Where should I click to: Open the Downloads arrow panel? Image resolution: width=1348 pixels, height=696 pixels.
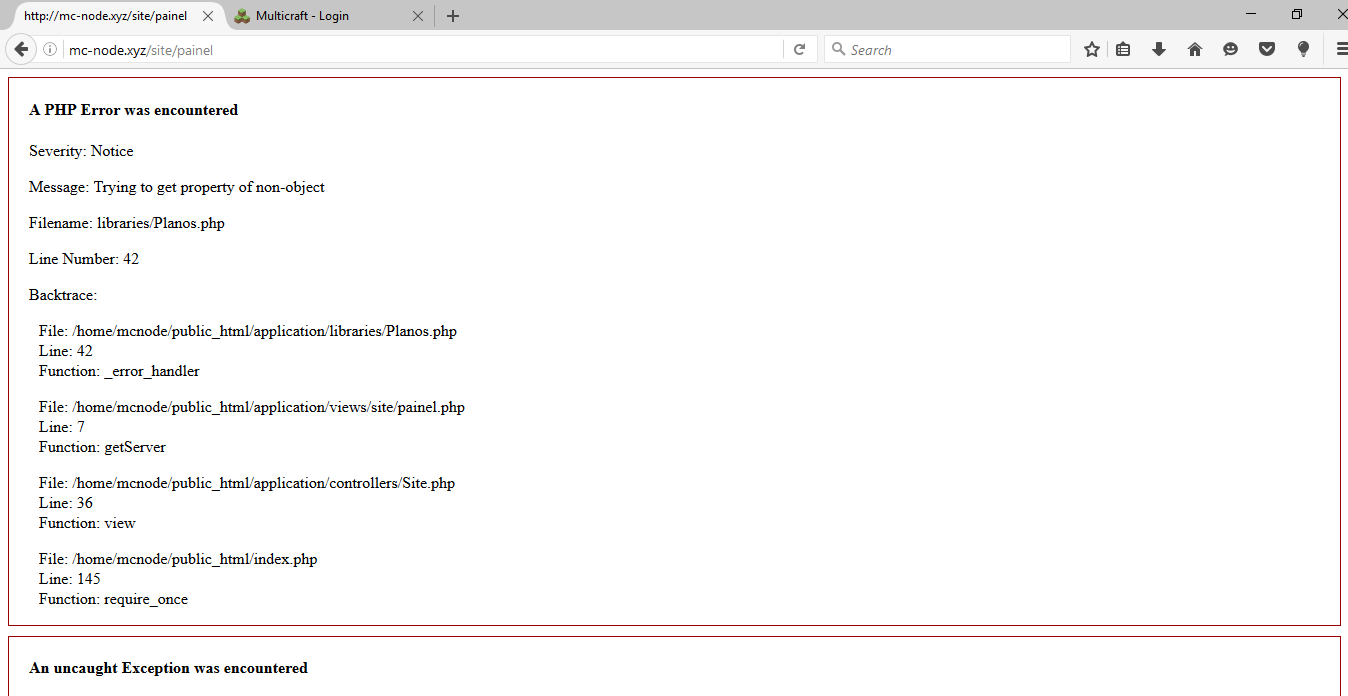1159,50
